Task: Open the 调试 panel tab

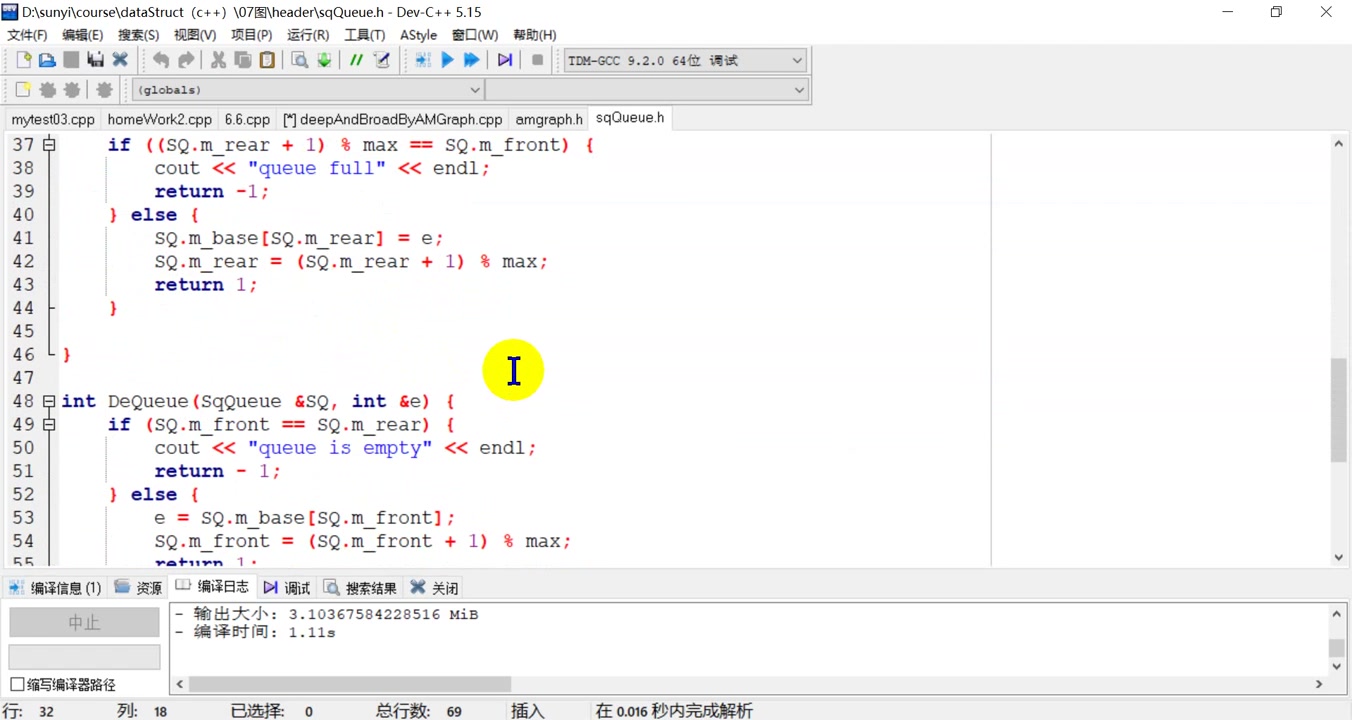Action: [x=287, y=588]
